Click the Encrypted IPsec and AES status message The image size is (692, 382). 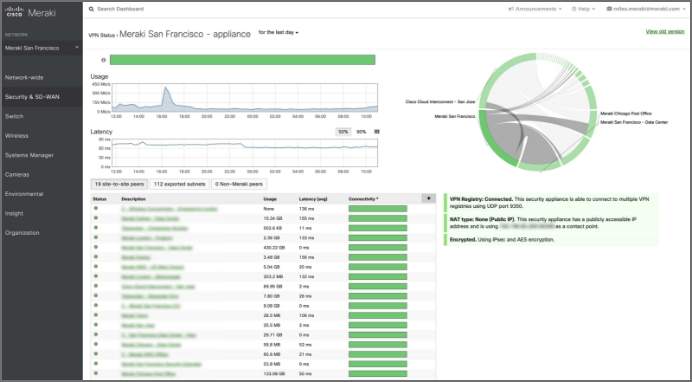(551, 240)
